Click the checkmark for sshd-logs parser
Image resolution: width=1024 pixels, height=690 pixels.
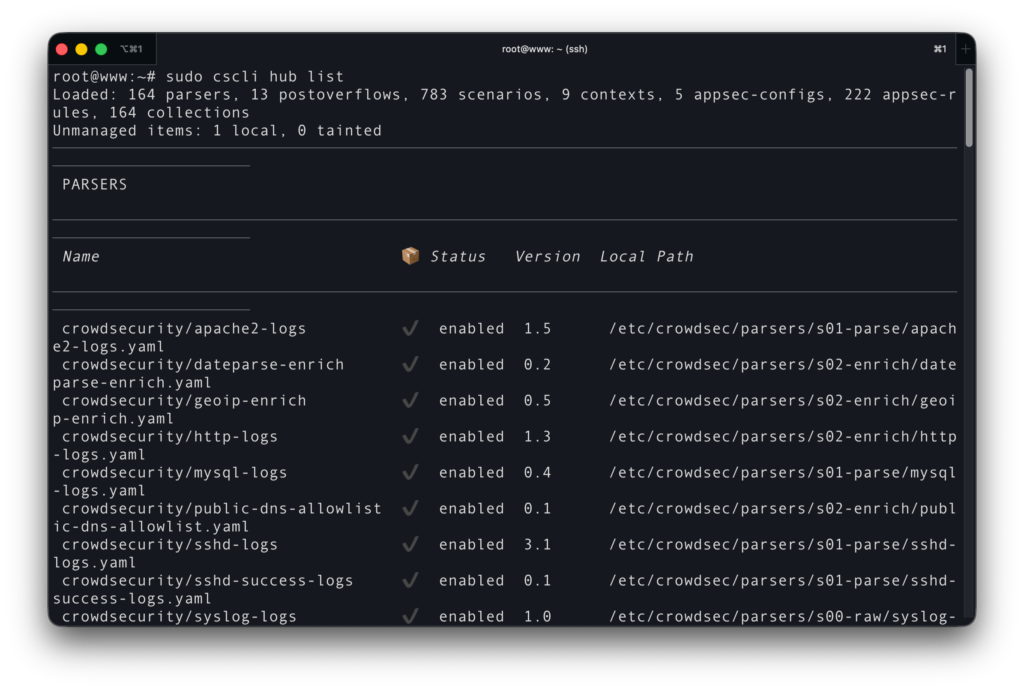click(410, 543)
